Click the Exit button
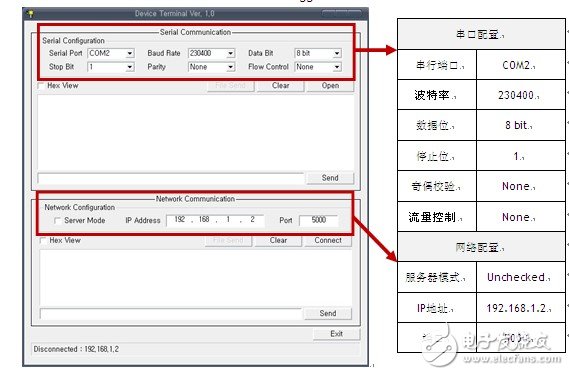 [x=336, y=334]
